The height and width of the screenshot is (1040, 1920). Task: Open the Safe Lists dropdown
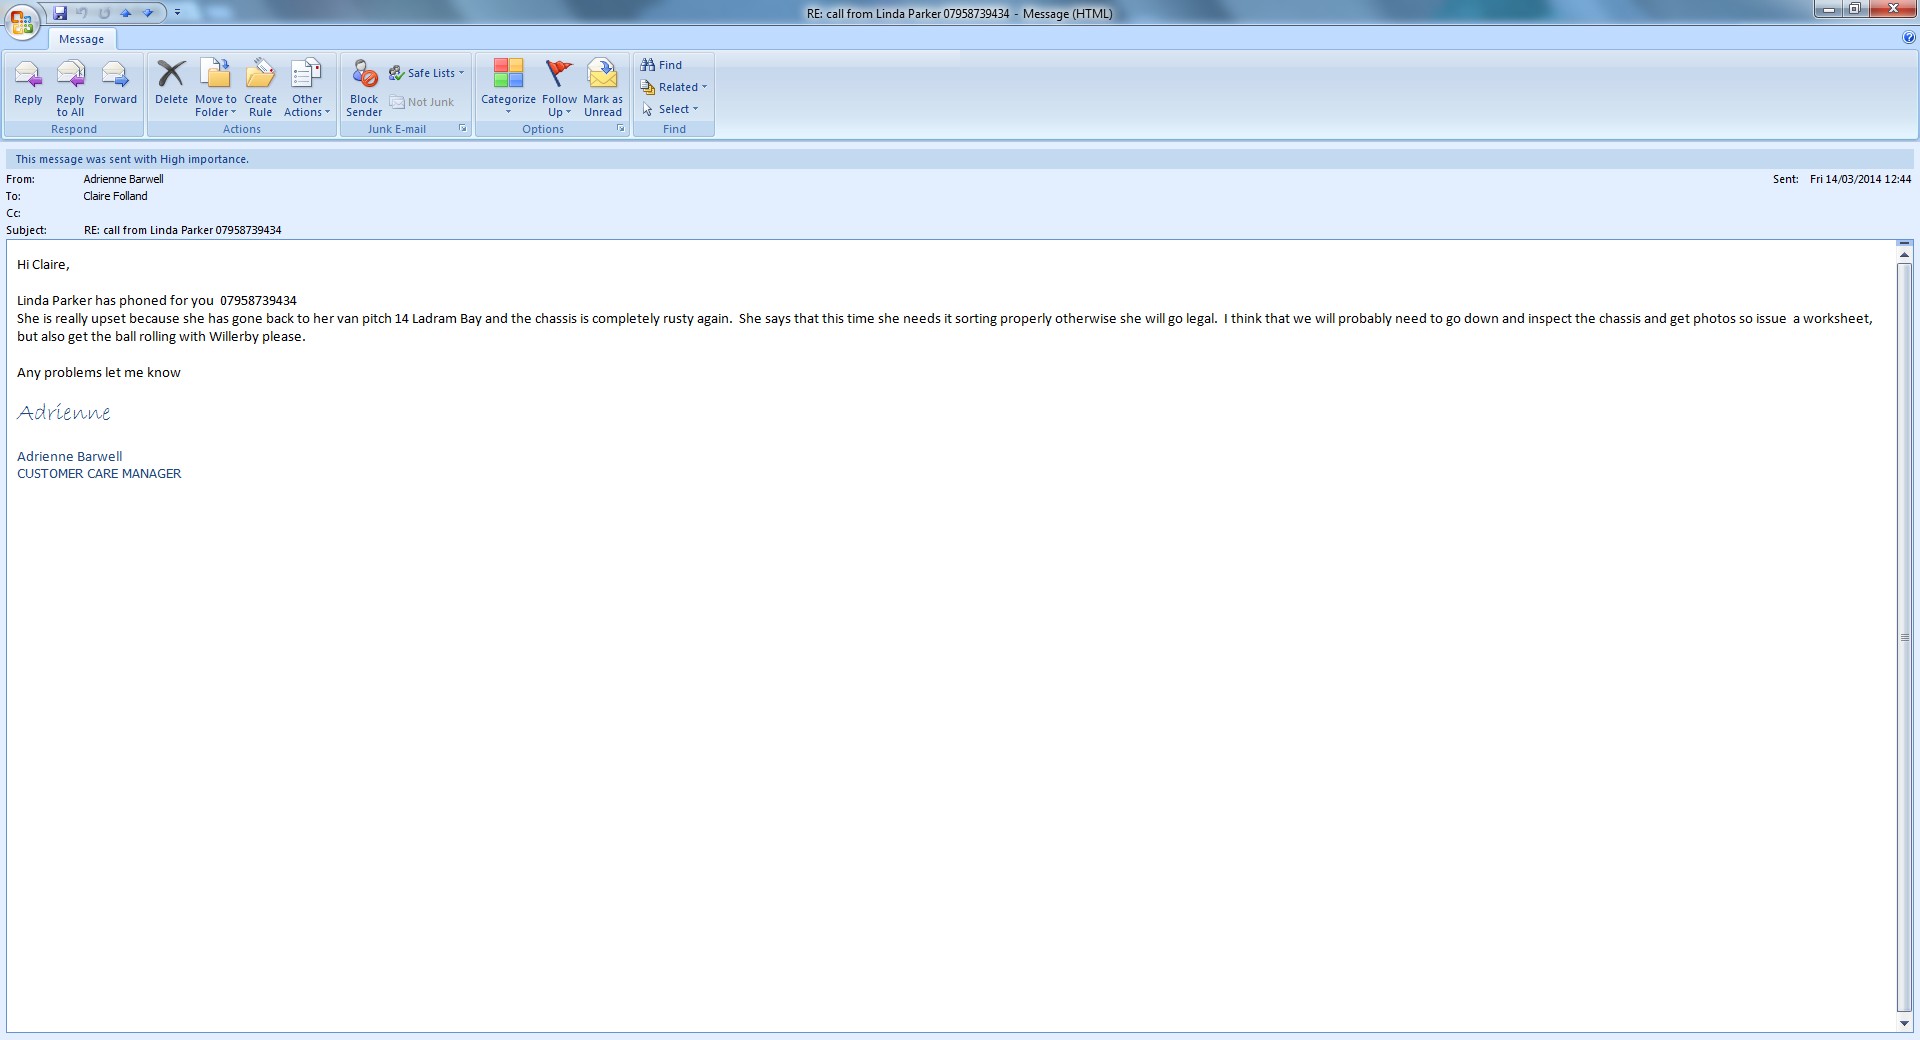[x=427, y=73]
